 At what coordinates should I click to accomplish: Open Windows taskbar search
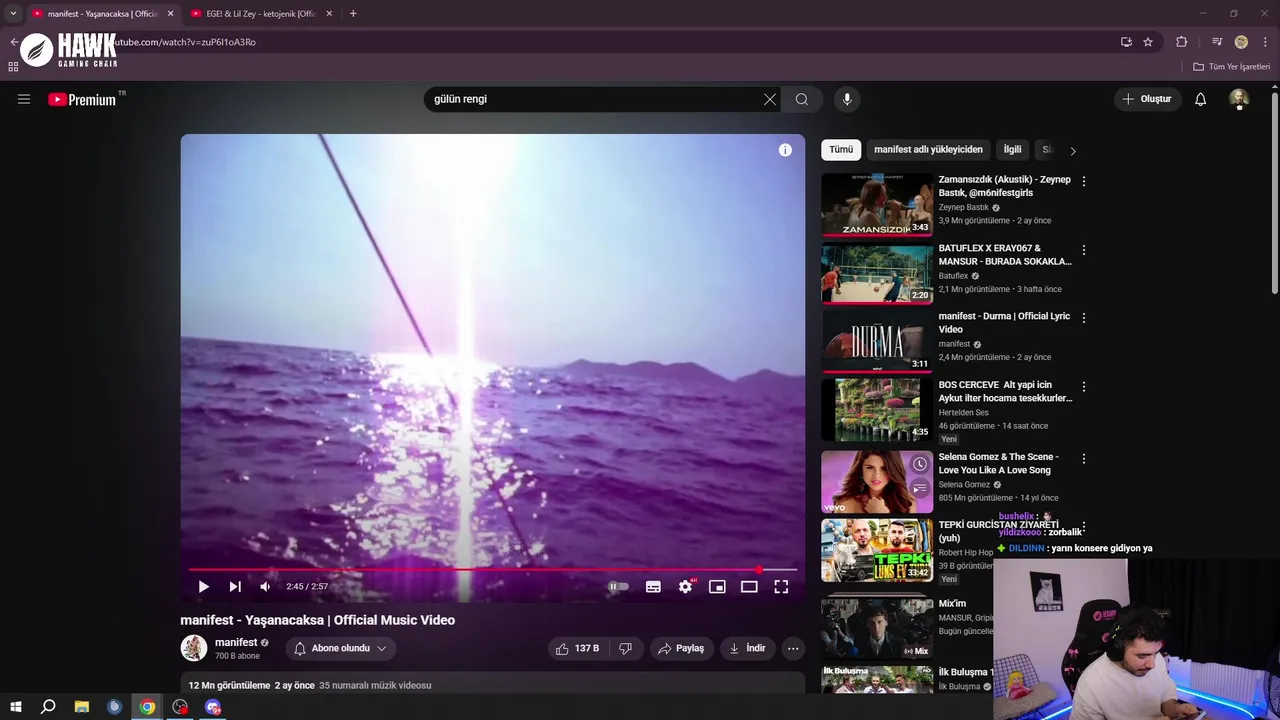[x=48, y=707]
